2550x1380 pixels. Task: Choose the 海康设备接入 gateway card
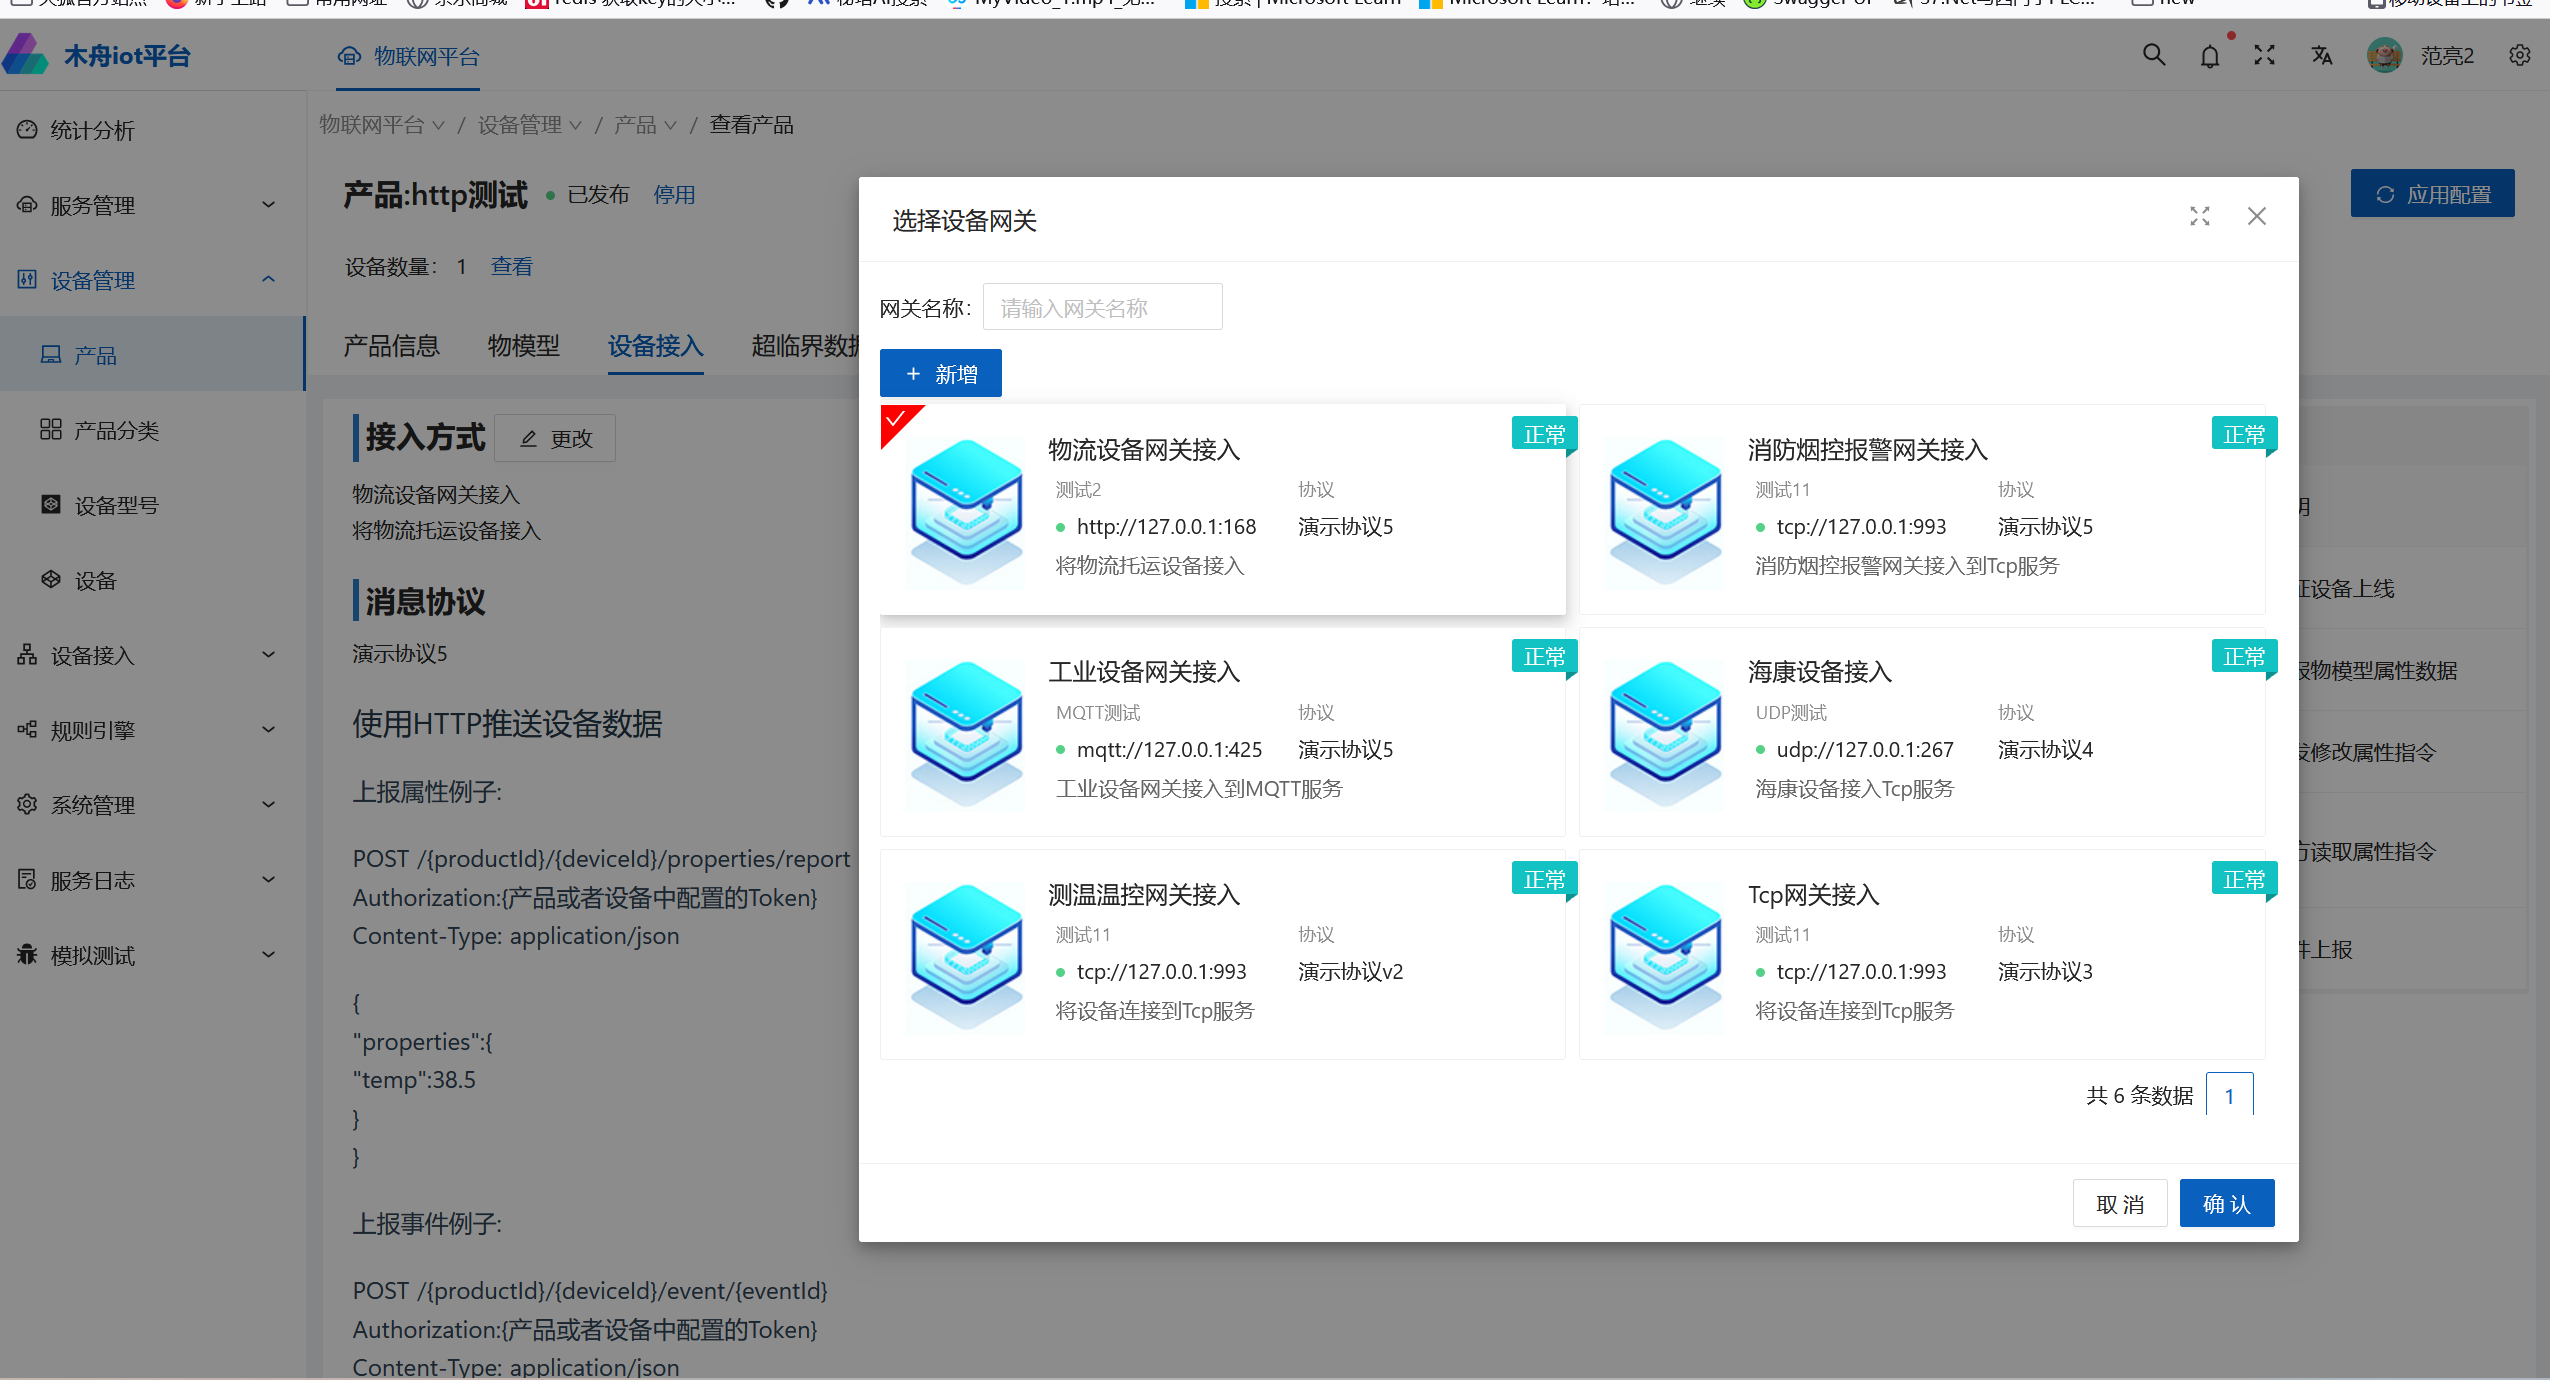coord(1921,732)
